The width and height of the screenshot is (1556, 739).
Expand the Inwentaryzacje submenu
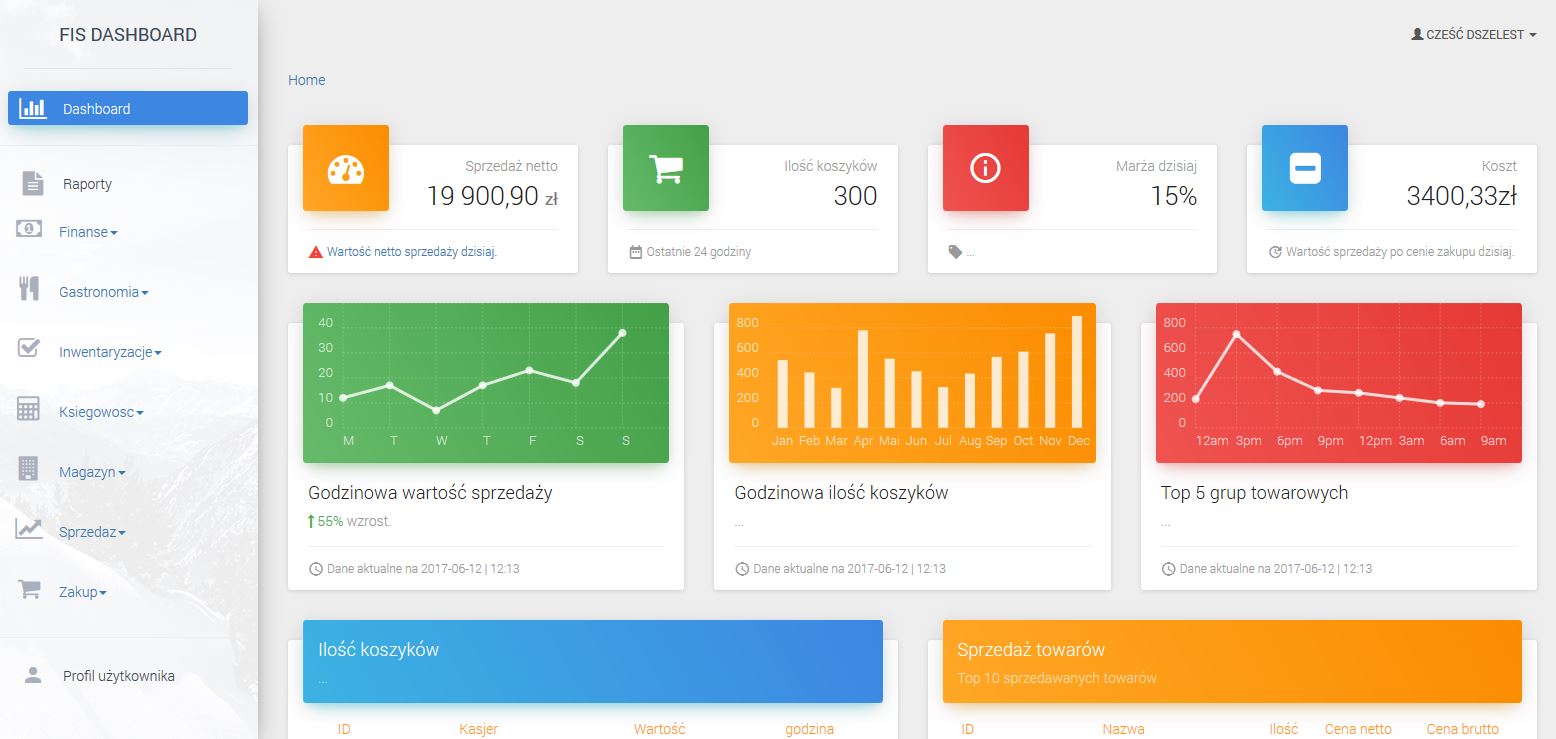click(x=110, y=352)
